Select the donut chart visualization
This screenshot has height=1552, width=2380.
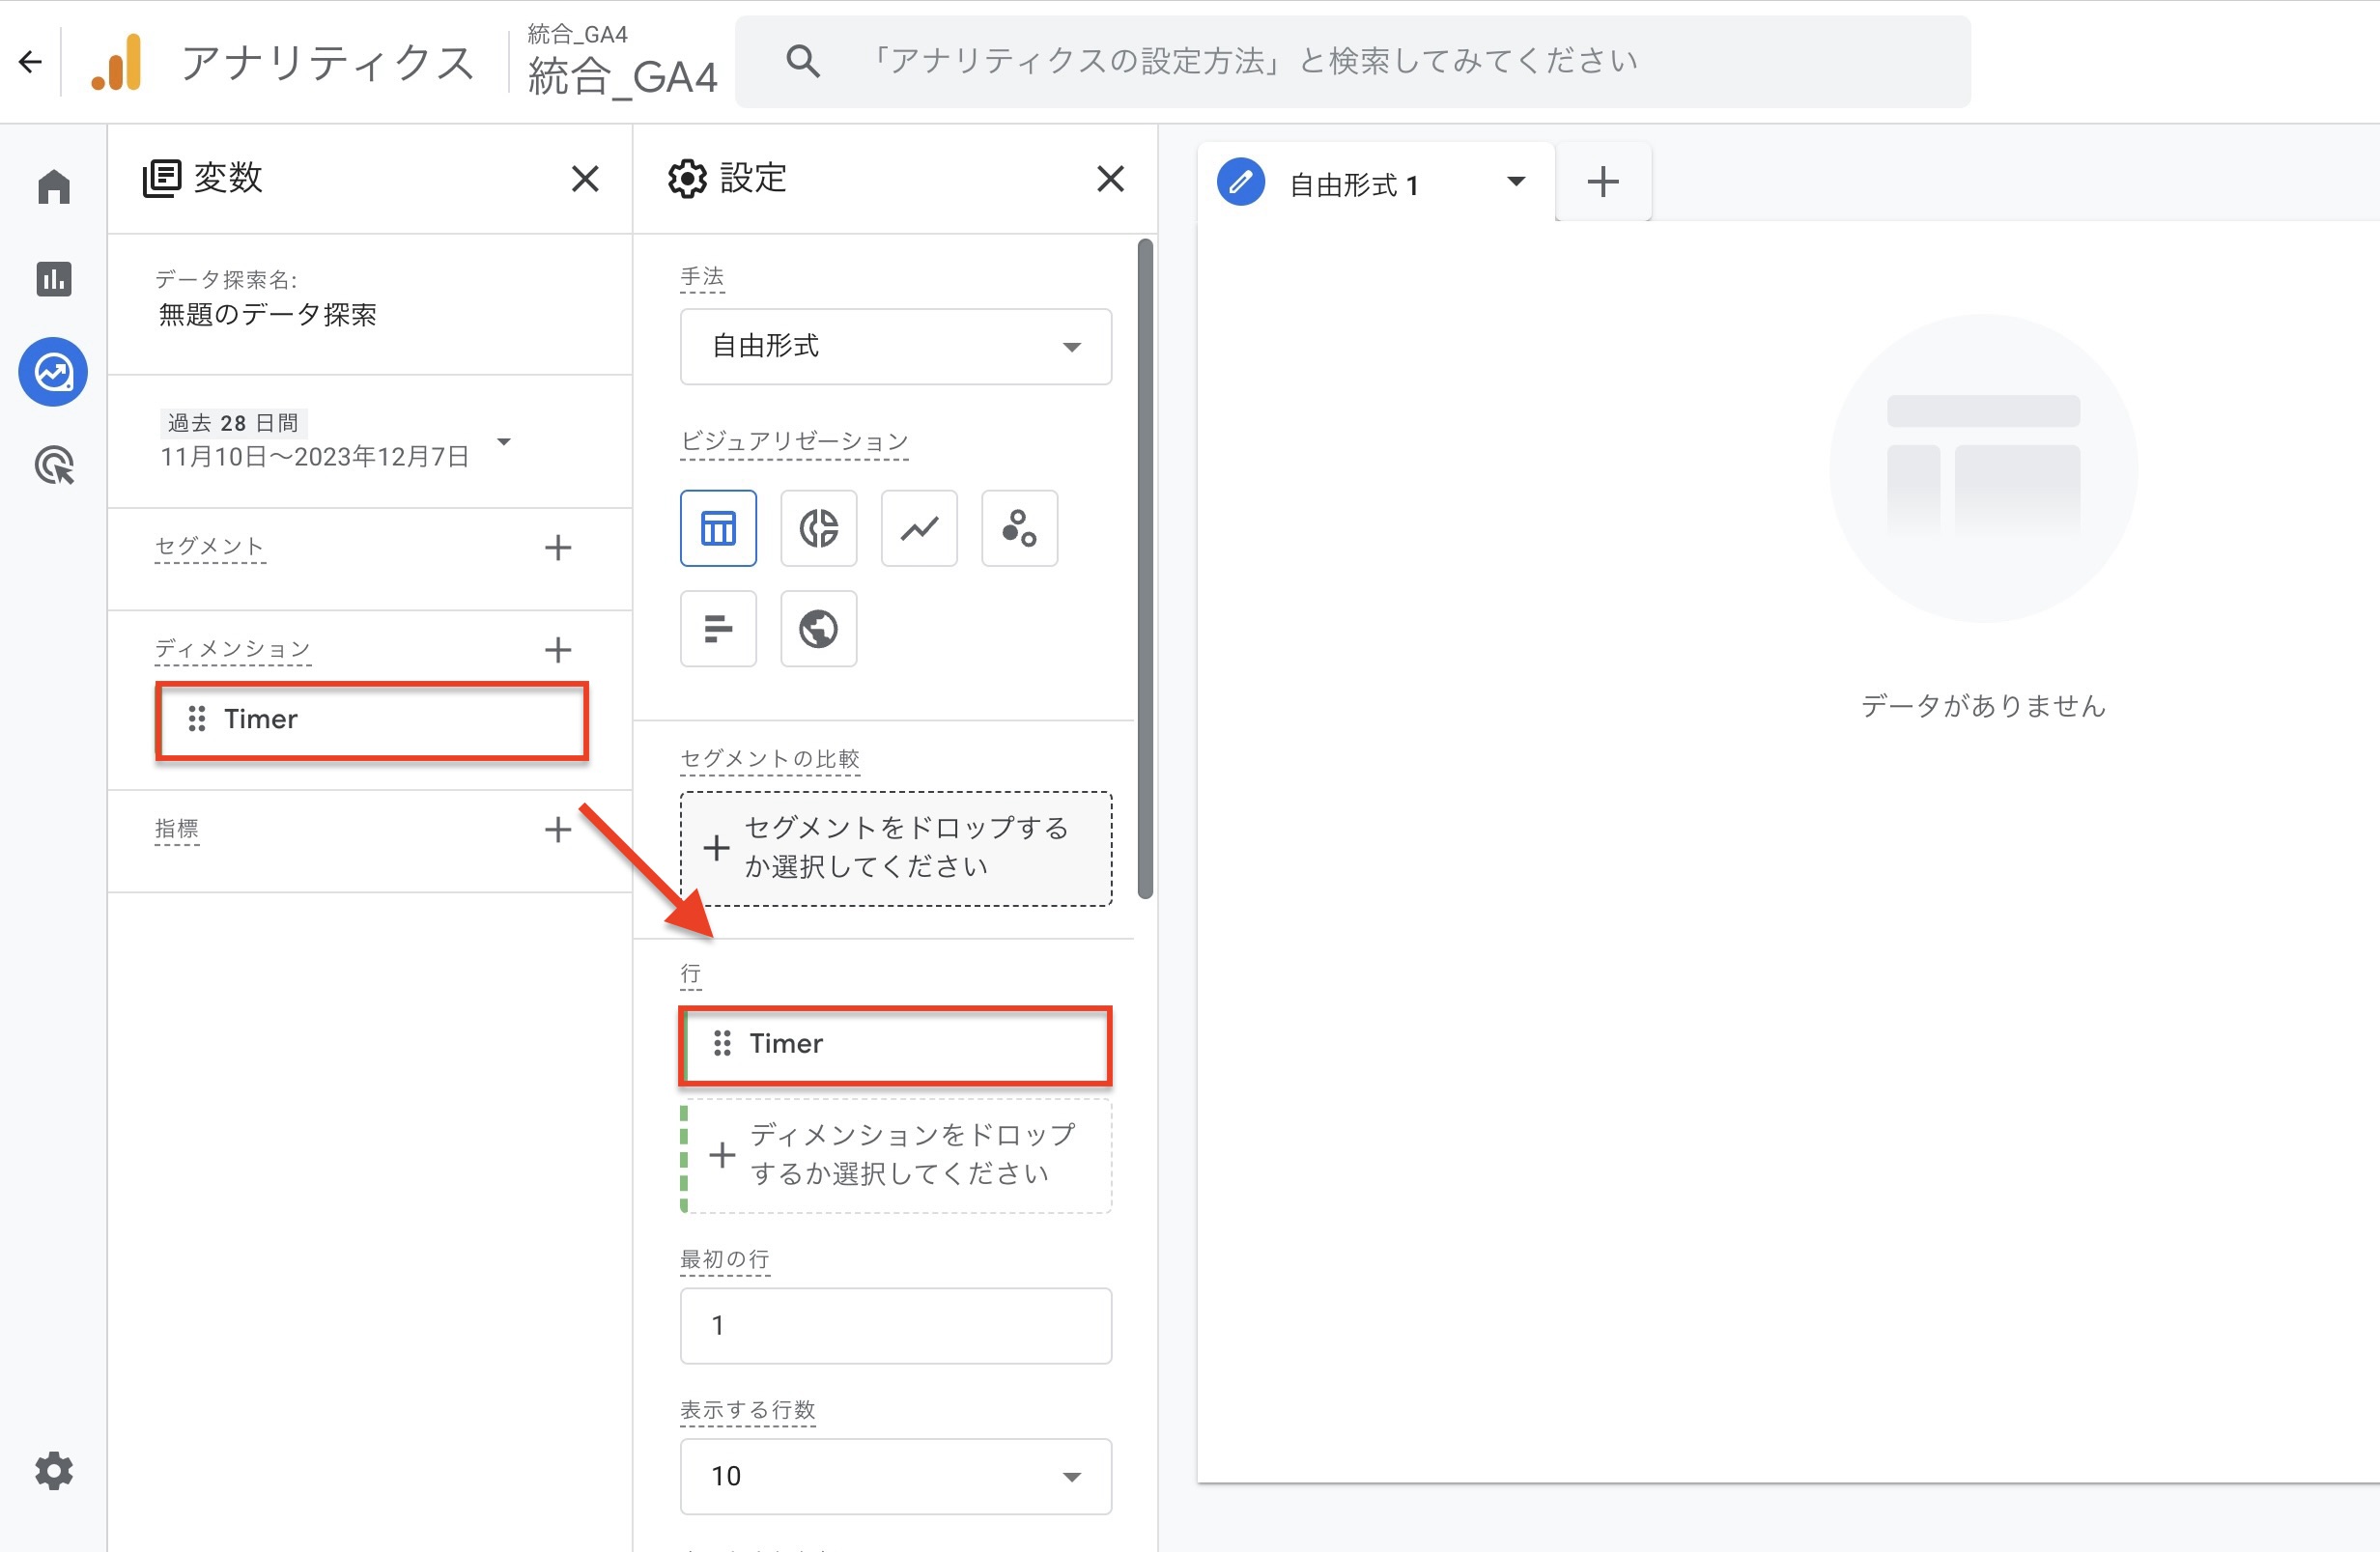coord(818,528)
